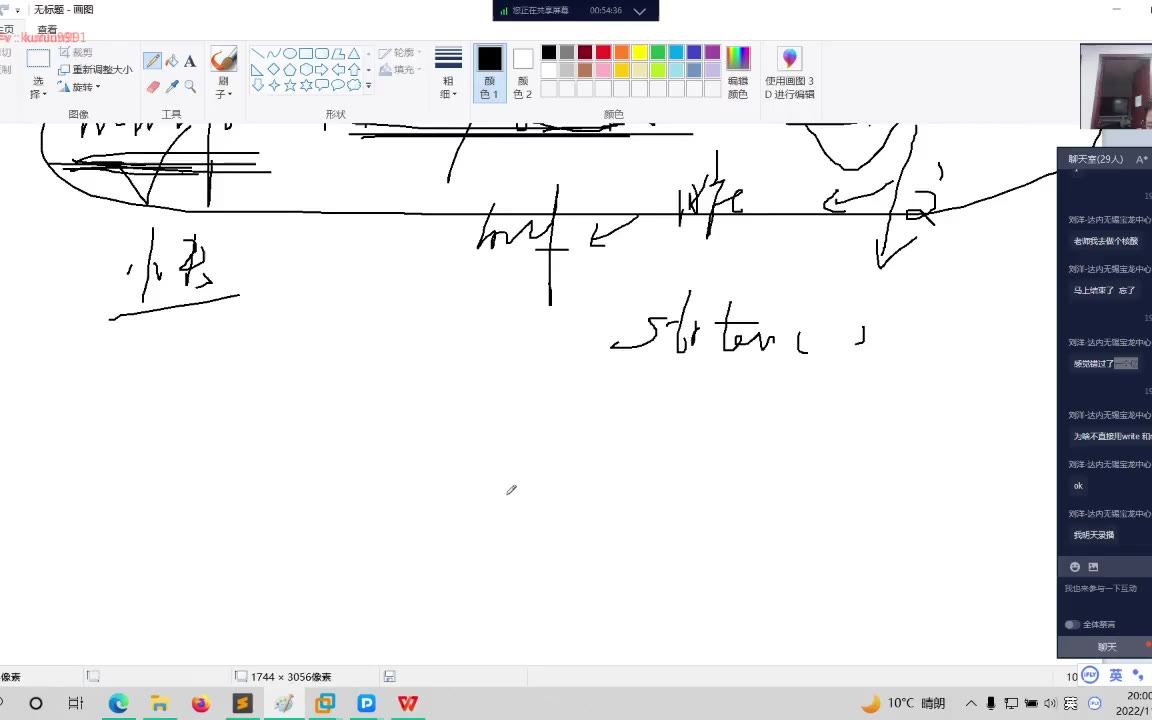Click the 我明天录播 chat message
This screenshot has height=720, width=1152.
tap(1094, 535)
